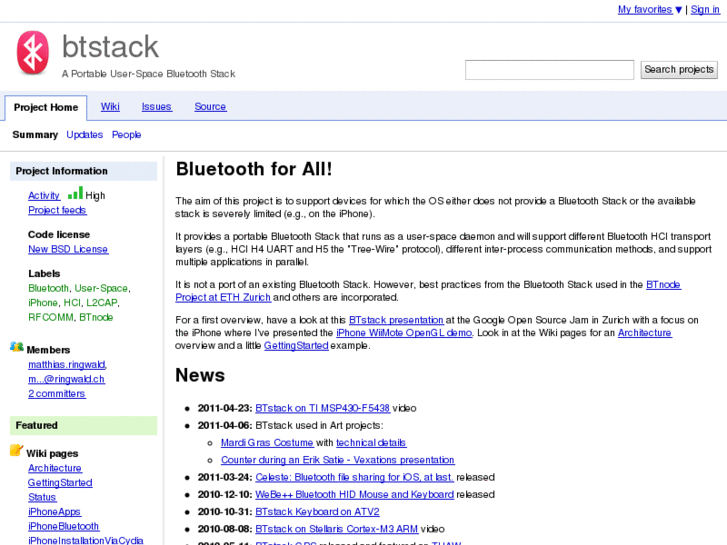
Task: Focus the project search input field
Action: [x=549, y=70]
